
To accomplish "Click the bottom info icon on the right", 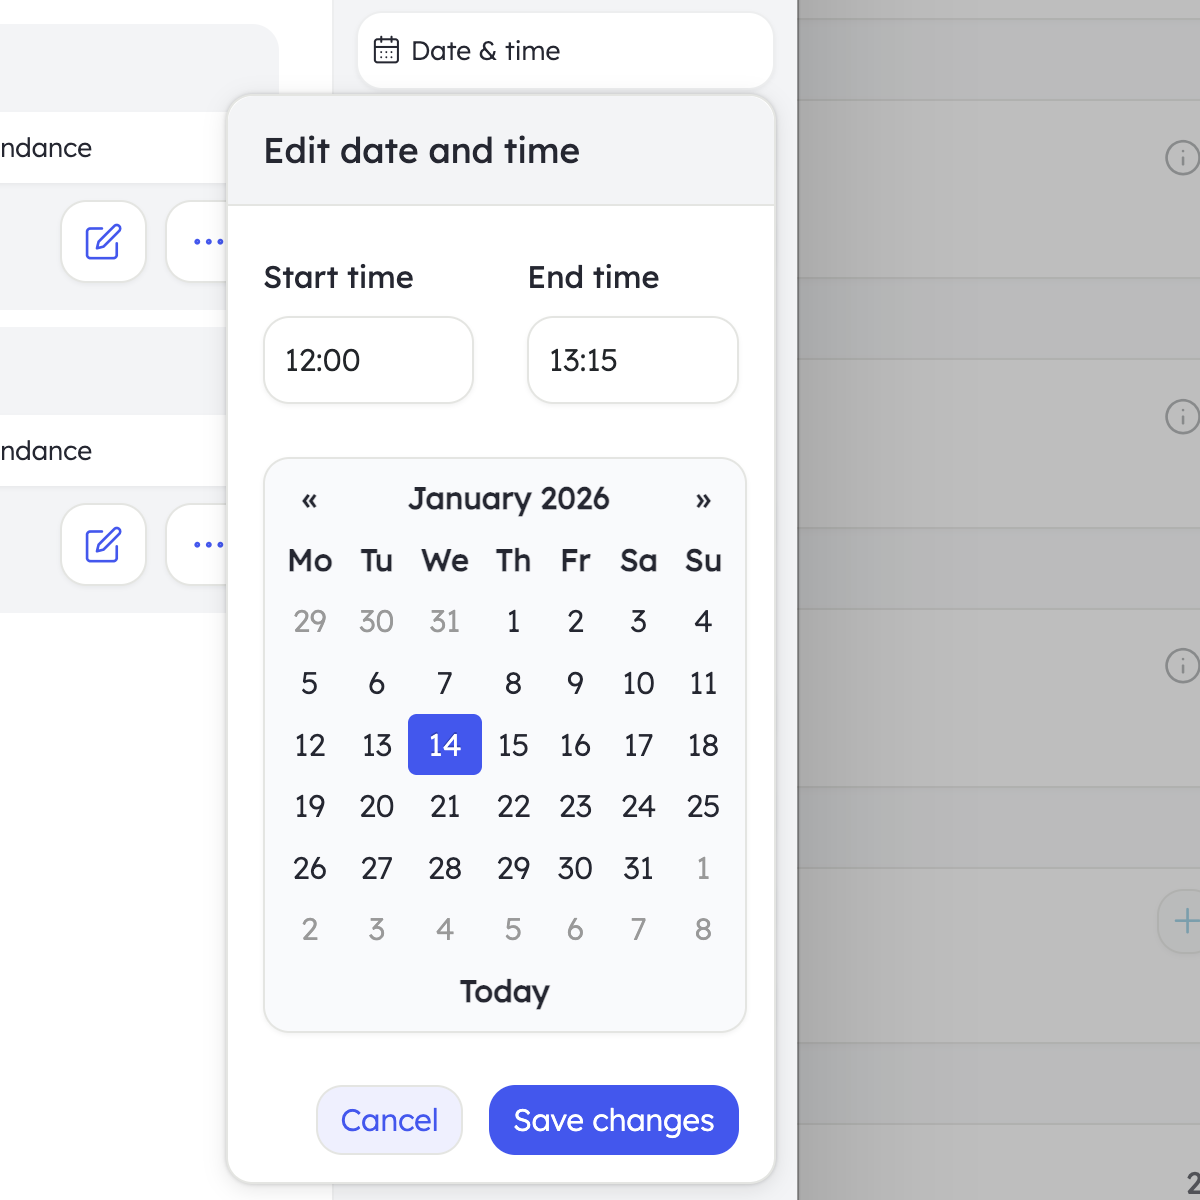I will click(1182, 666).
